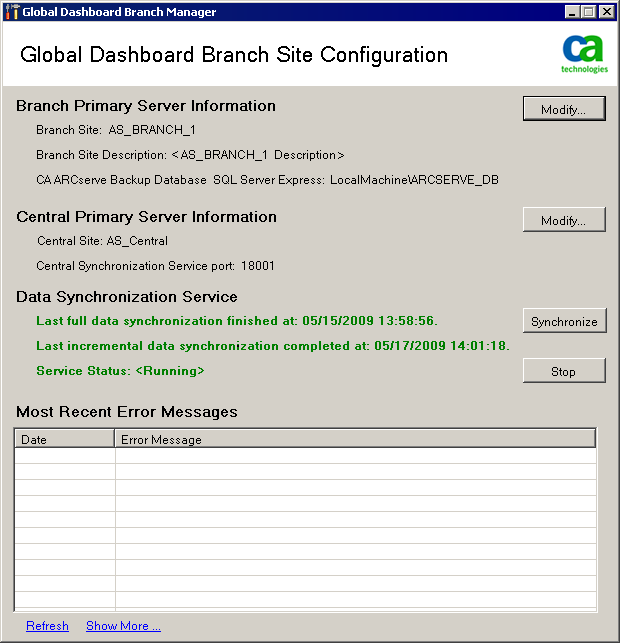Click Modify for Central Primary Server Information
This screenshot has height=643, width=620.
tap(564, 220)
